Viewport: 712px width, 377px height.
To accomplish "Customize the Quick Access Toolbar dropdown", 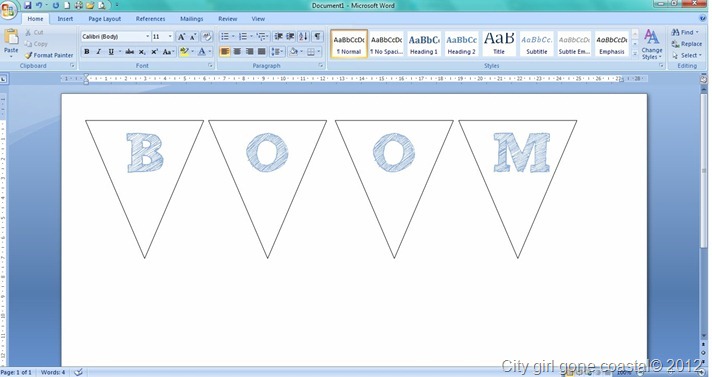I will pyautogui.click(x=117, y=5).
